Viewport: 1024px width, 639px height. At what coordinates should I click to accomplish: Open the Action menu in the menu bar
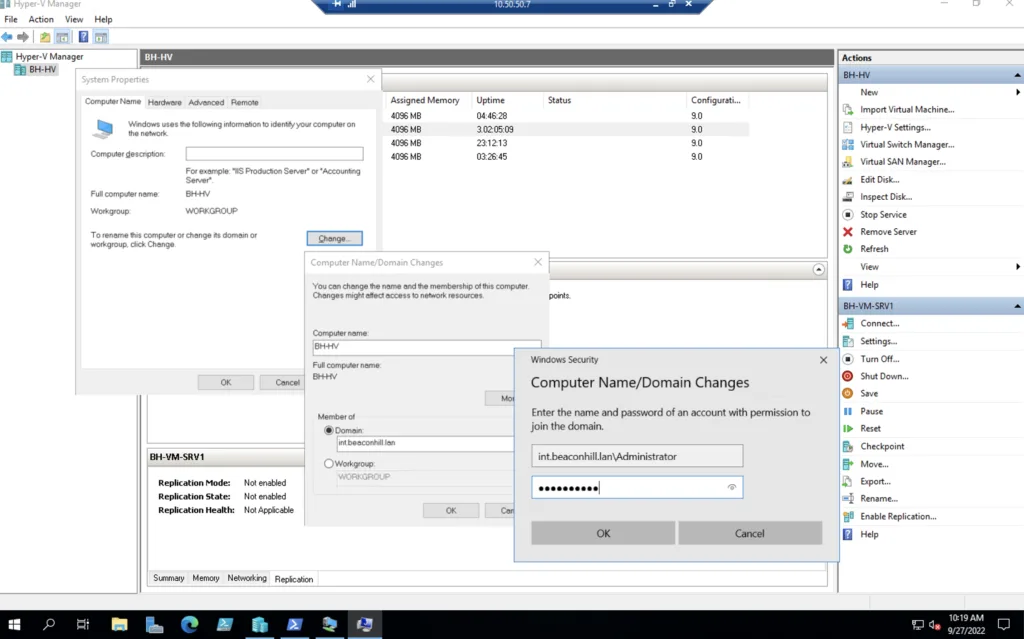[41, 20]
